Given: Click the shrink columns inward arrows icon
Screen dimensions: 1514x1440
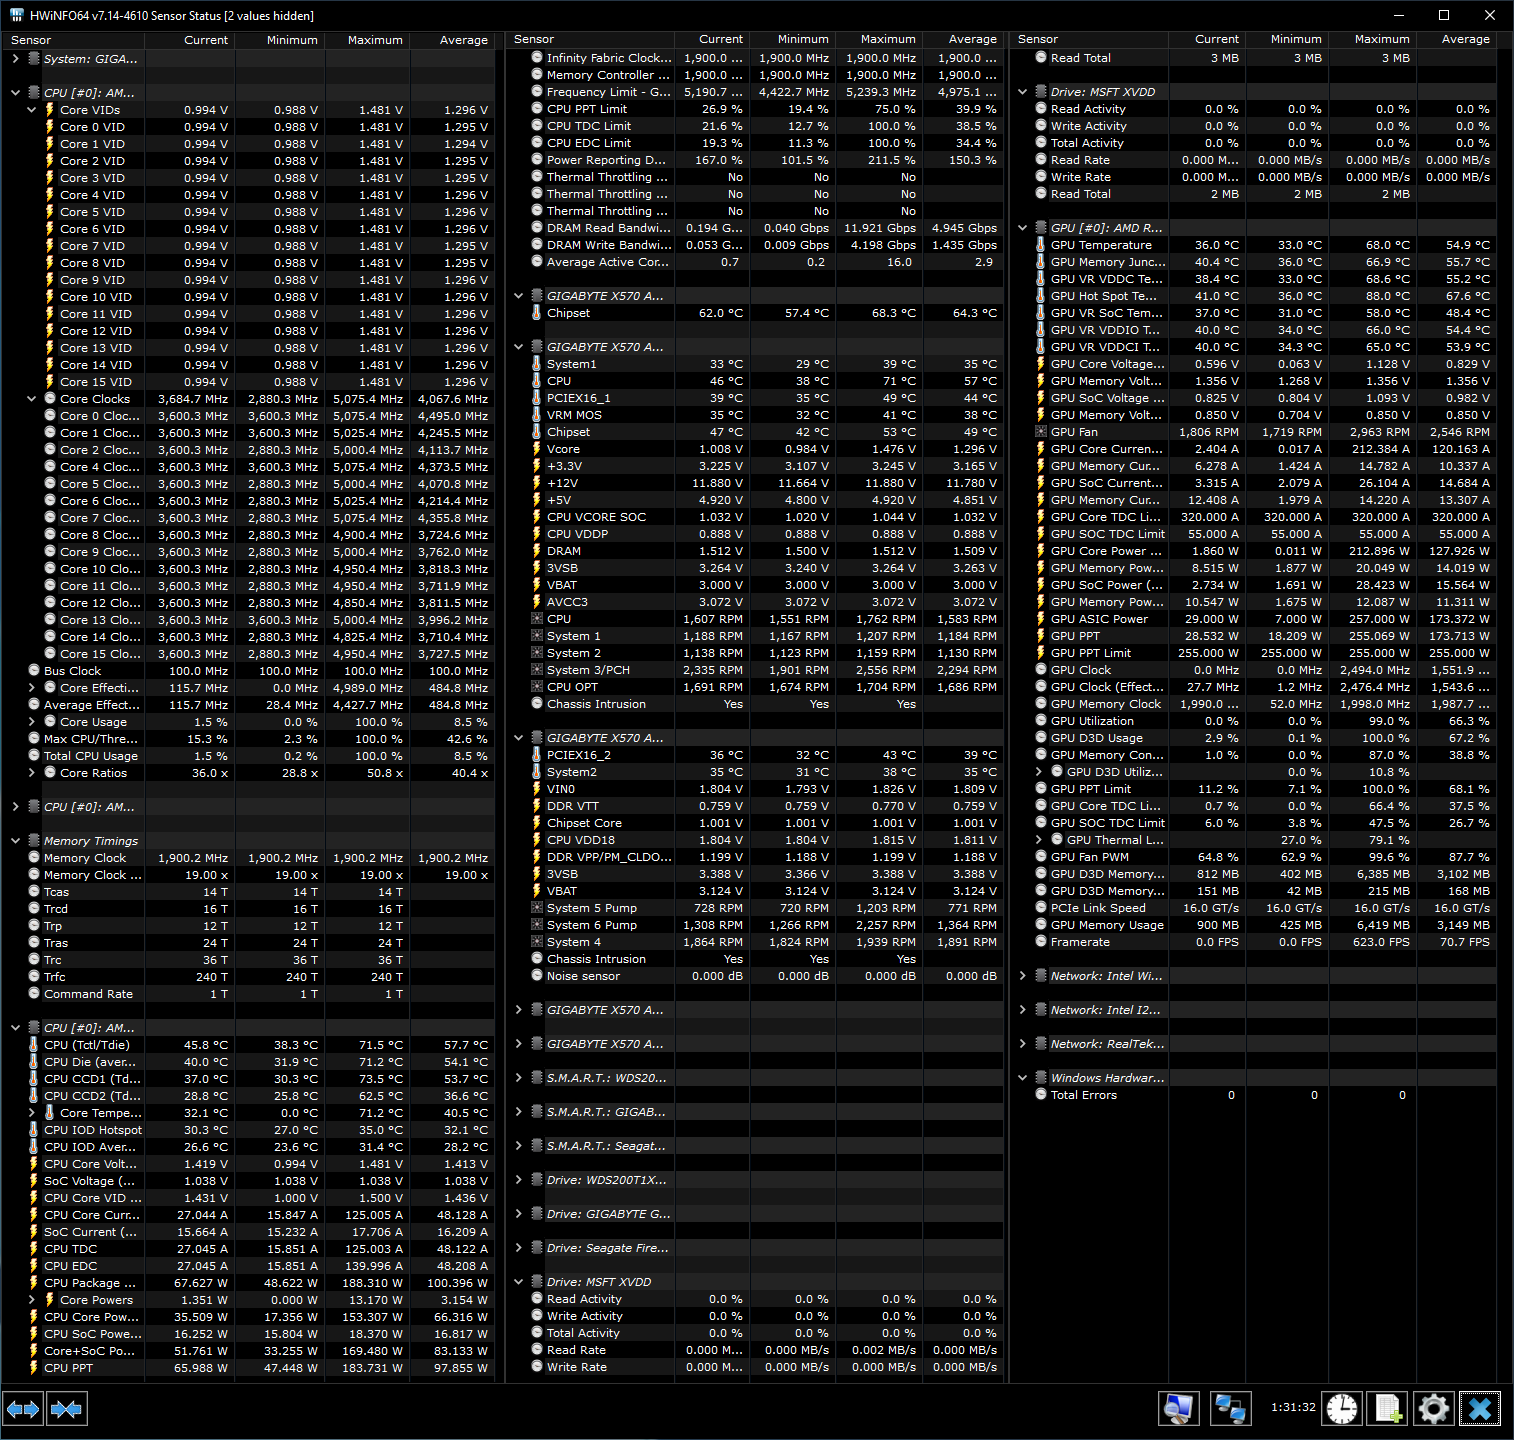Looking at the screenshot, I should [x=66, y=1409].
